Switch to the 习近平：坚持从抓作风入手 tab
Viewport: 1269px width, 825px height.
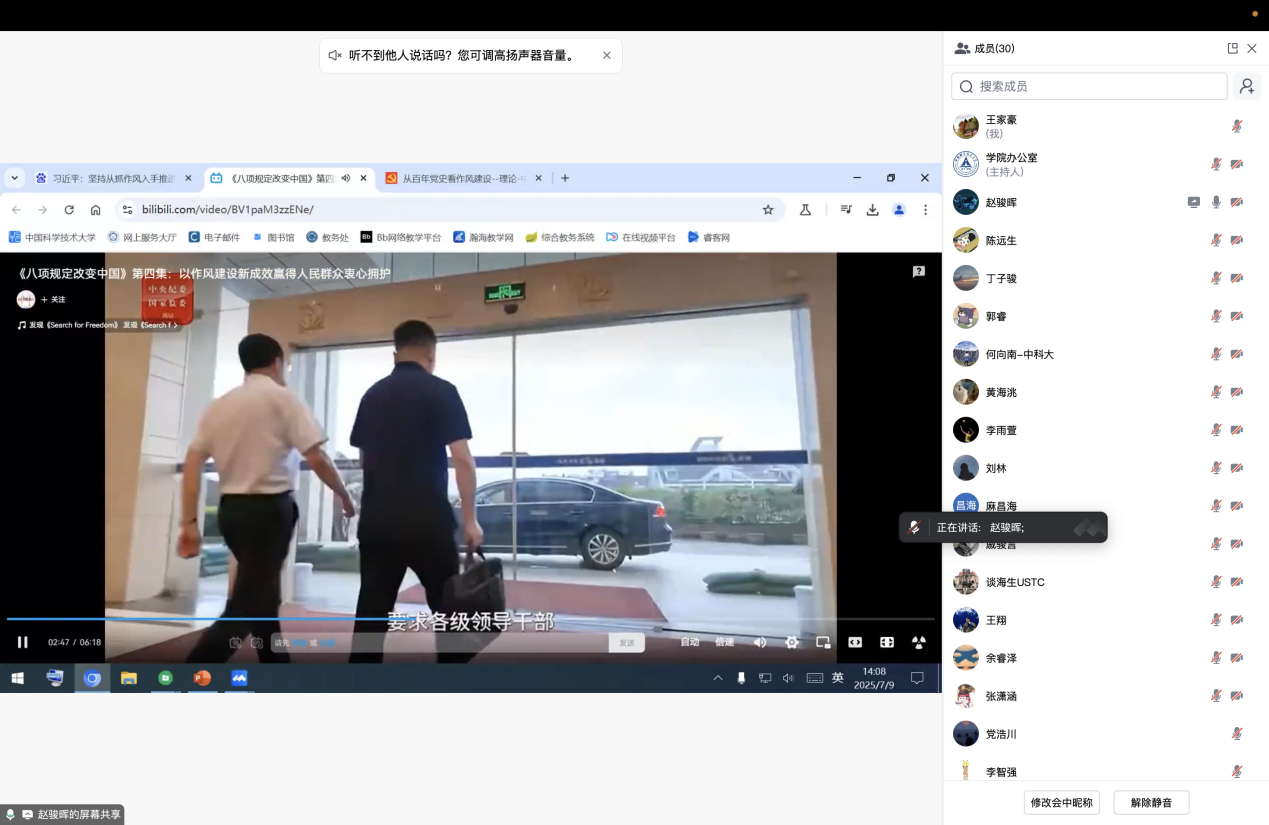114,178
